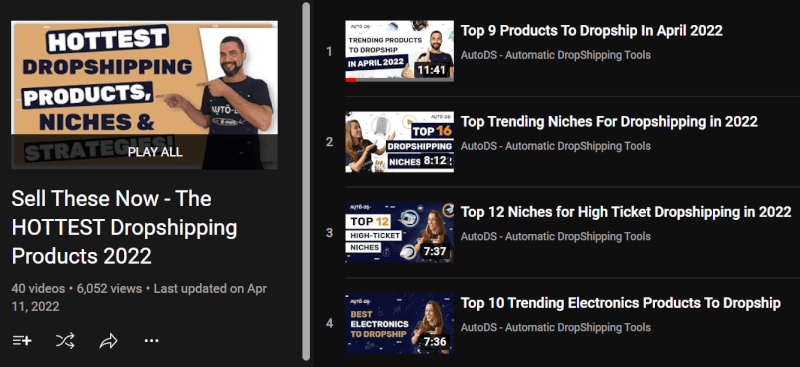Open the Top 16 Dropshipping Niches thumbnail

[399, 142]
